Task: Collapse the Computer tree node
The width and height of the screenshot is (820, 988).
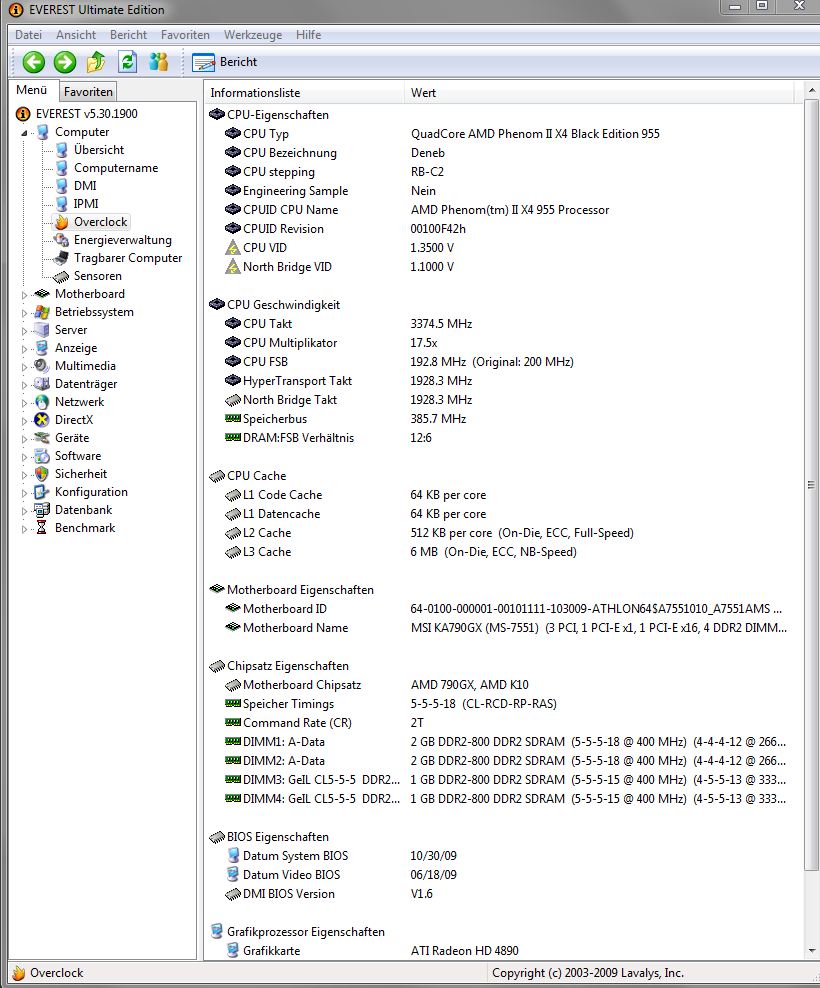Action: coord(24,133)
